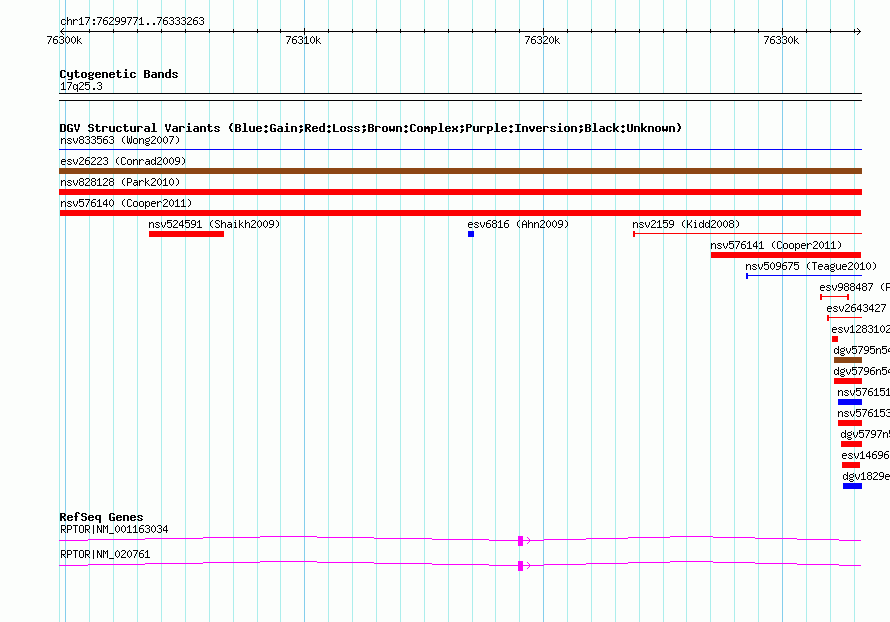
Task: Click the dgv5795n54 variant label
Action: click(862, 350)
